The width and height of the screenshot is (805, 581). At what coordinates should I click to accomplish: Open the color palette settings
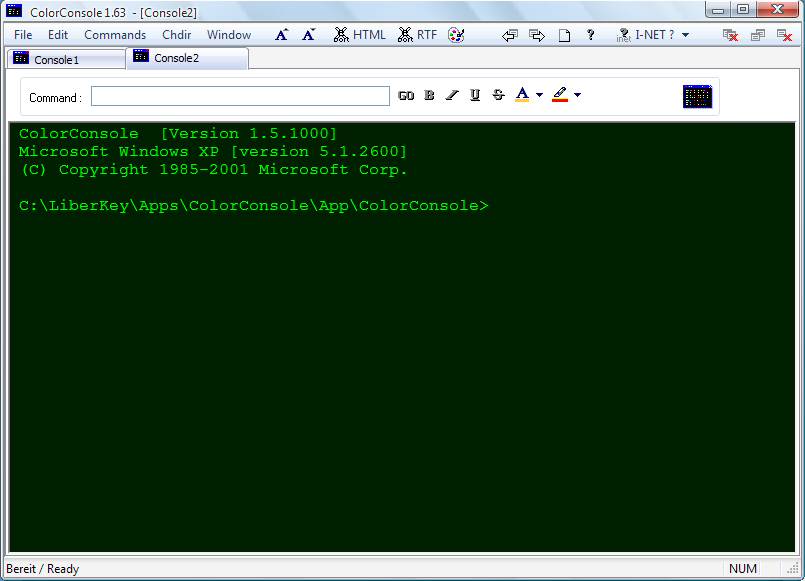[x=456, y=35]
